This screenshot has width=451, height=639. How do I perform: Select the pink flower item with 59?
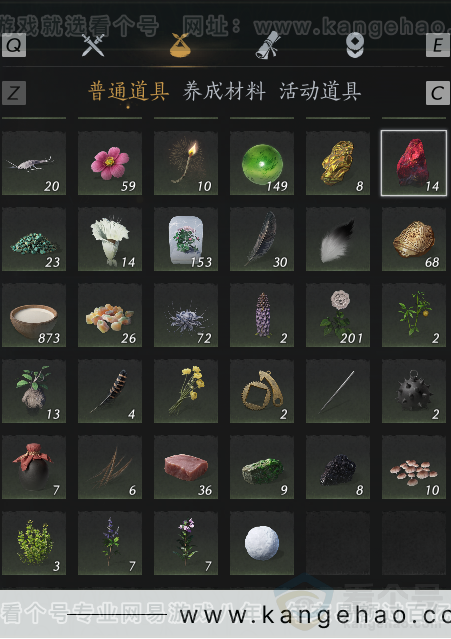tap(110, 163)
